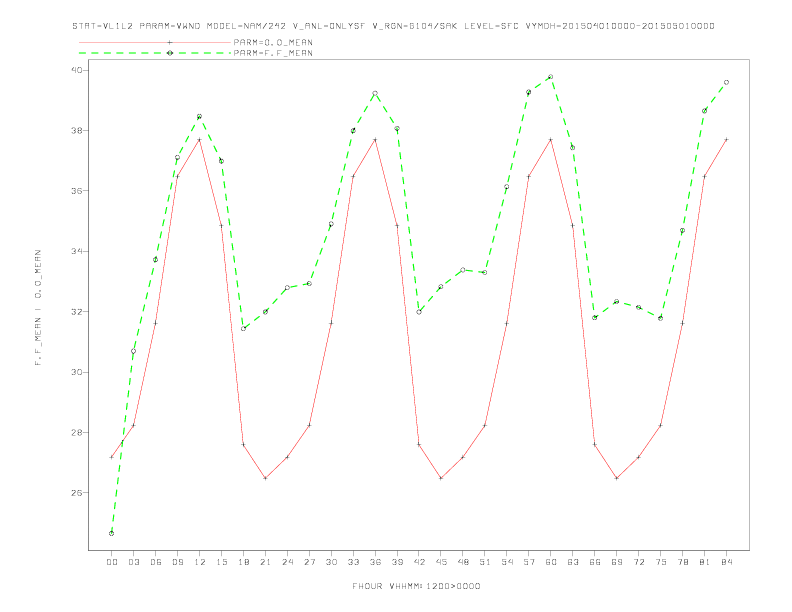
Task: Click the red O.O_MEAN peak marker at hour 12
Action: 200,139
